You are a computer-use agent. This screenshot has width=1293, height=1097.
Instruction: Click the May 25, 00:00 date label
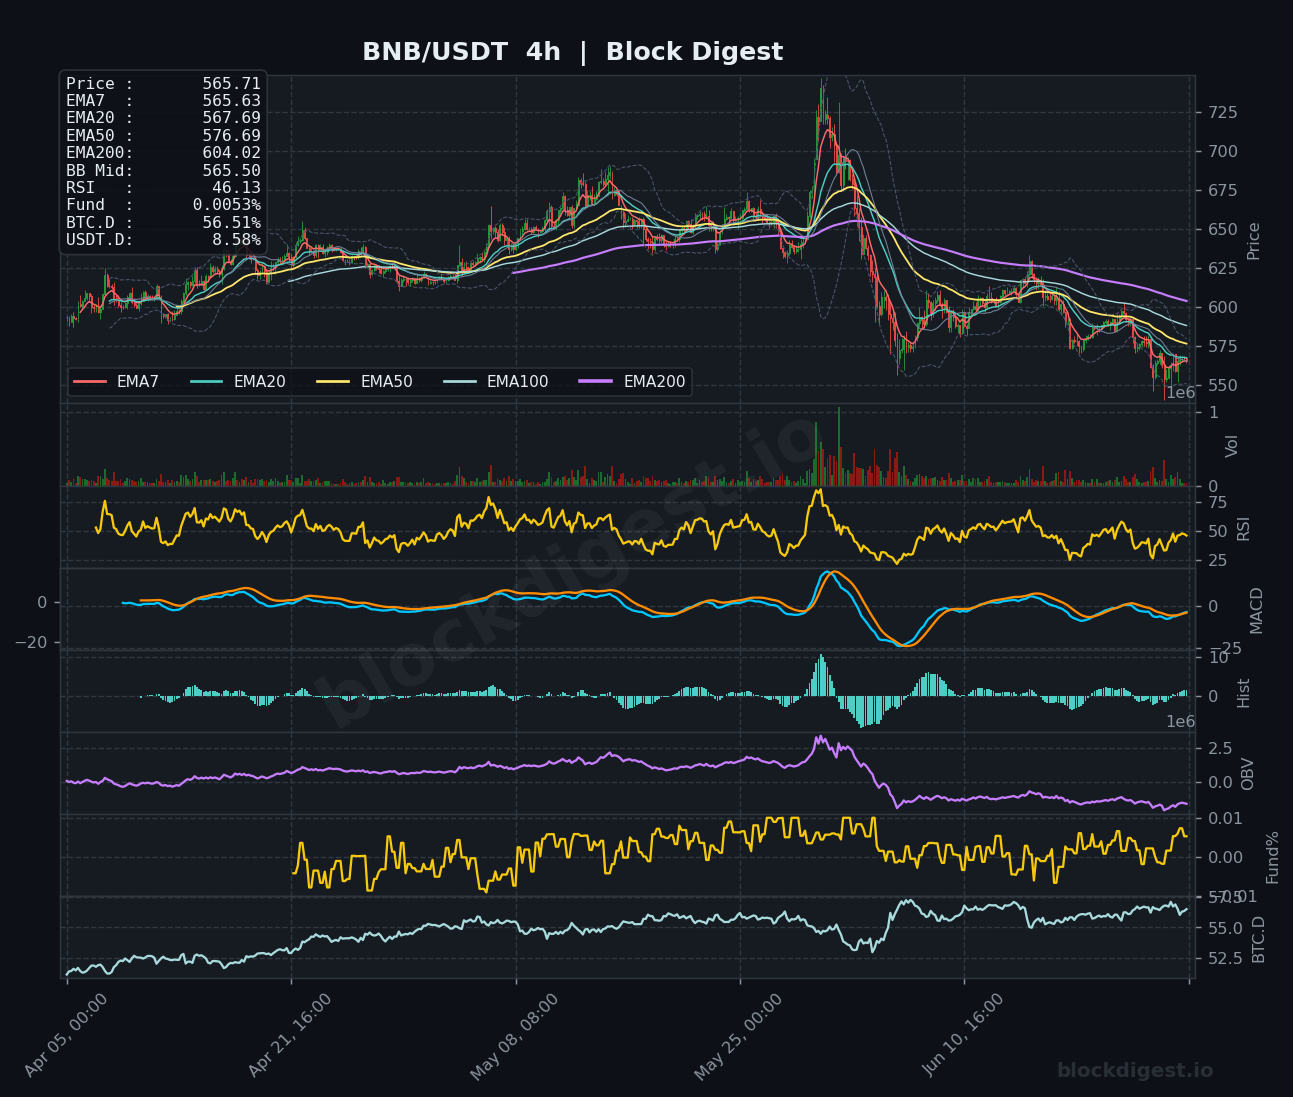738,1036
